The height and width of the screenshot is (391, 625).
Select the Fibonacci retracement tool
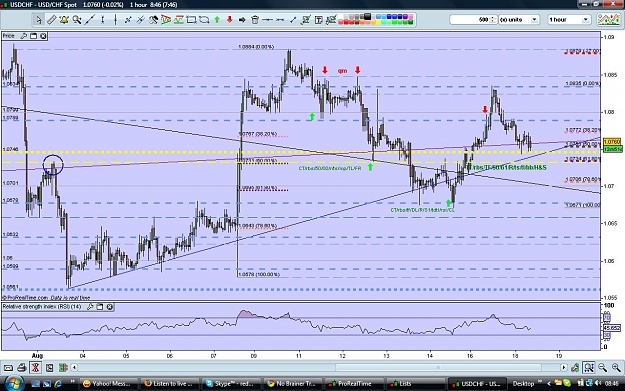(179, 20)
